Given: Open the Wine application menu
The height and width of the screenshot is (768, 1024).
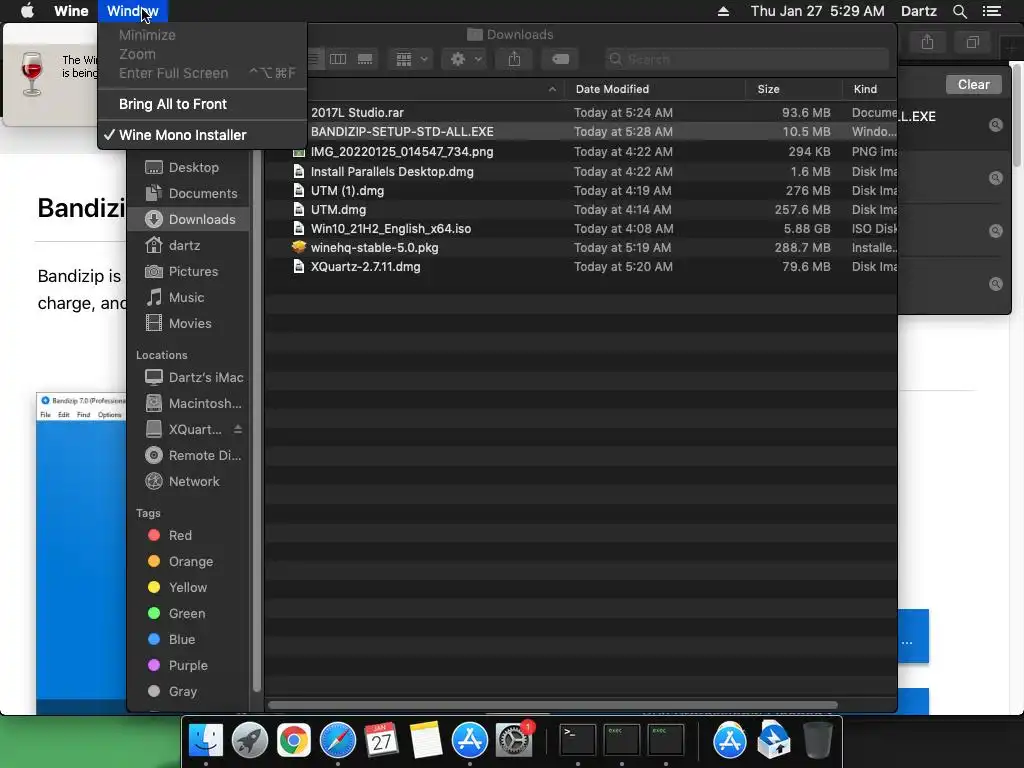Looking at the screenshot, I should (71, 11).
